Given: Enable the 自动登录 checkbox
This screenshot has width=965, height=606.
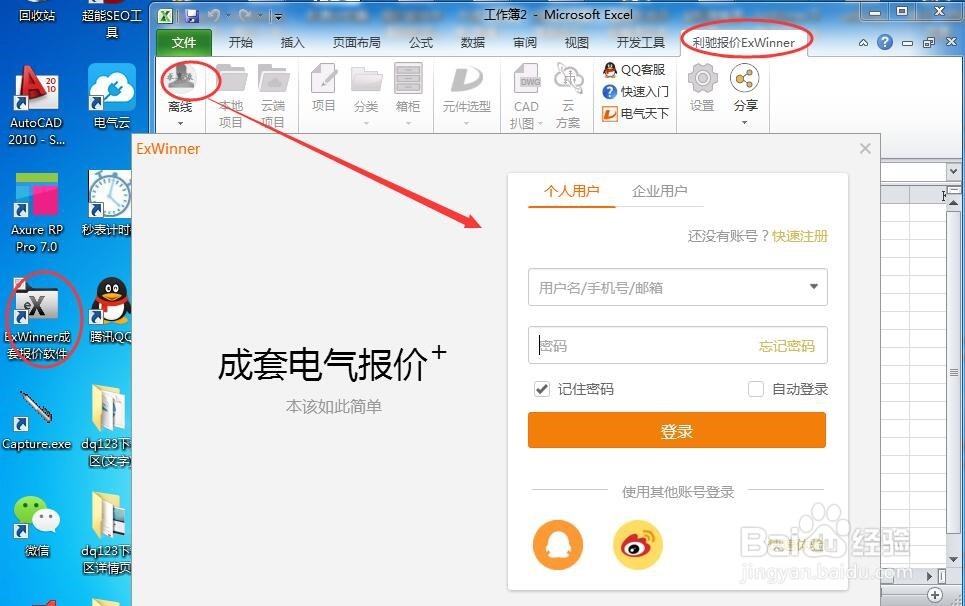Looking at the screenshot, I should click(x=756, y=389).
